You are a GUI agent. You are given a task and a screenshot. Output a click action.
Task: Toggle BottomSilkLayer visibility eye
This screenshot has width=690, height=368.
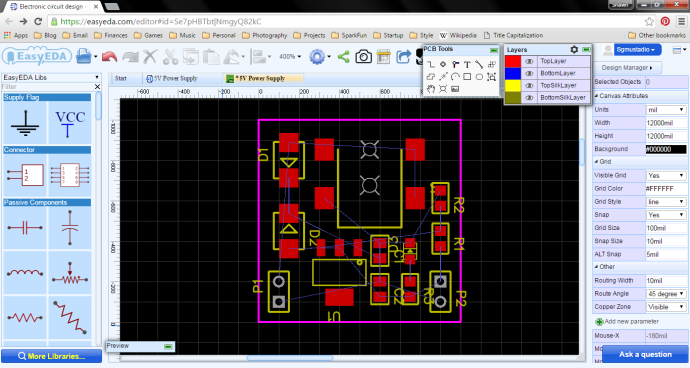pyautogui.click(x=529, y=98)
